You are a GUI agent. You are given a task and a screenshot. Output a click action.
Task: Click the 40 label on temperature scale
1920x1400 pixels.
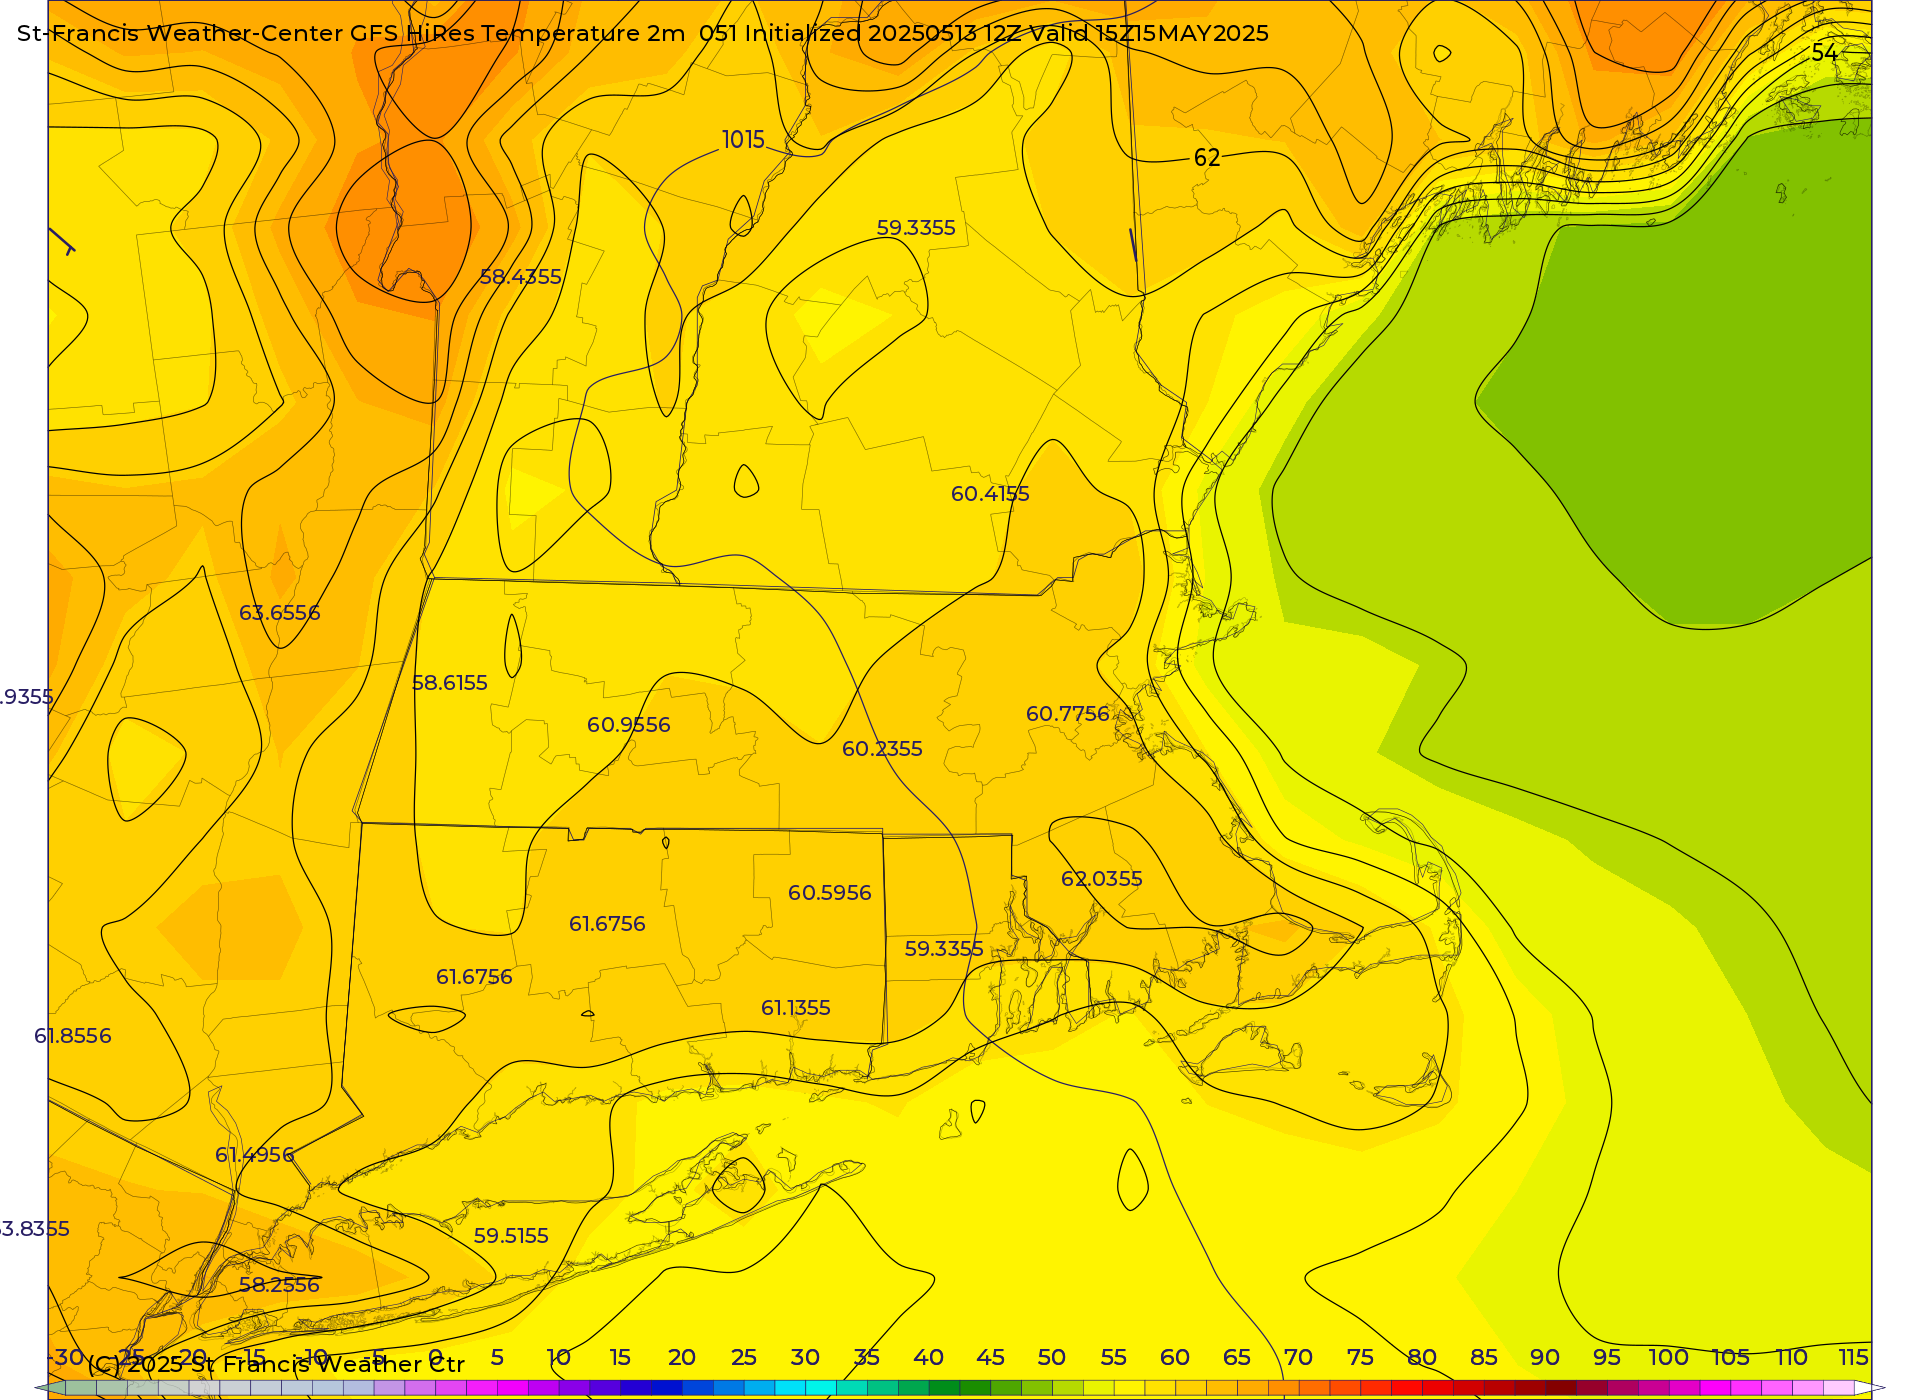[928, 1357]
